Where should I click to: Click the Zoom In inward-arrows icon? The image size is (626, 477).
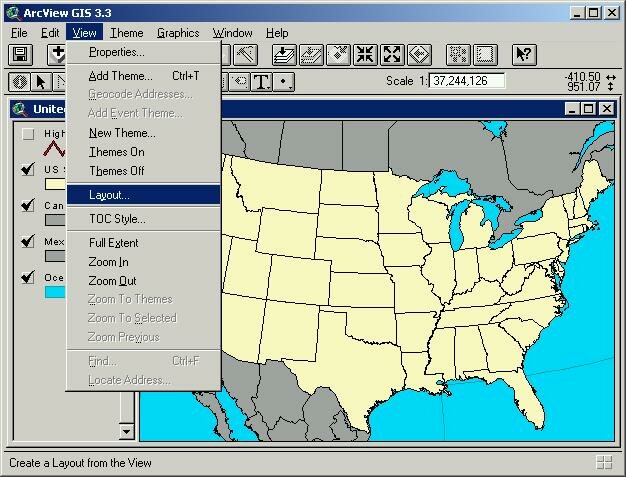(x=365, y=55)
